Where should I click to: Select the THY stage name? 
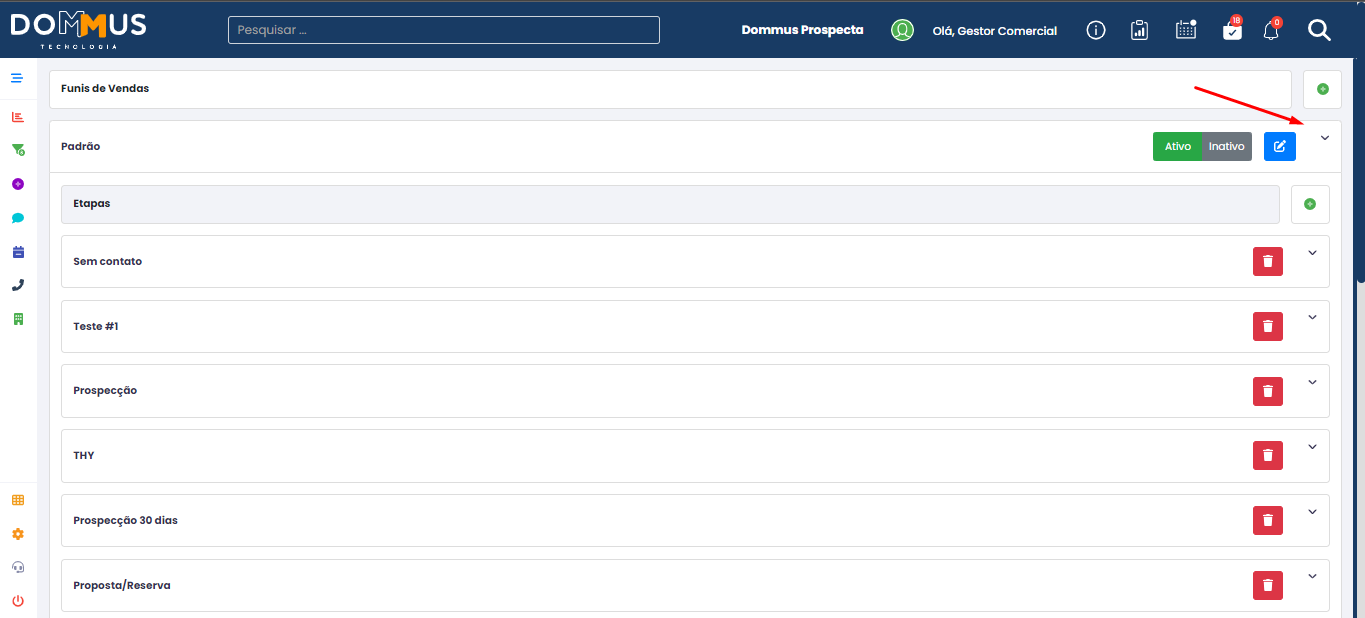click(x=84, y=456)
